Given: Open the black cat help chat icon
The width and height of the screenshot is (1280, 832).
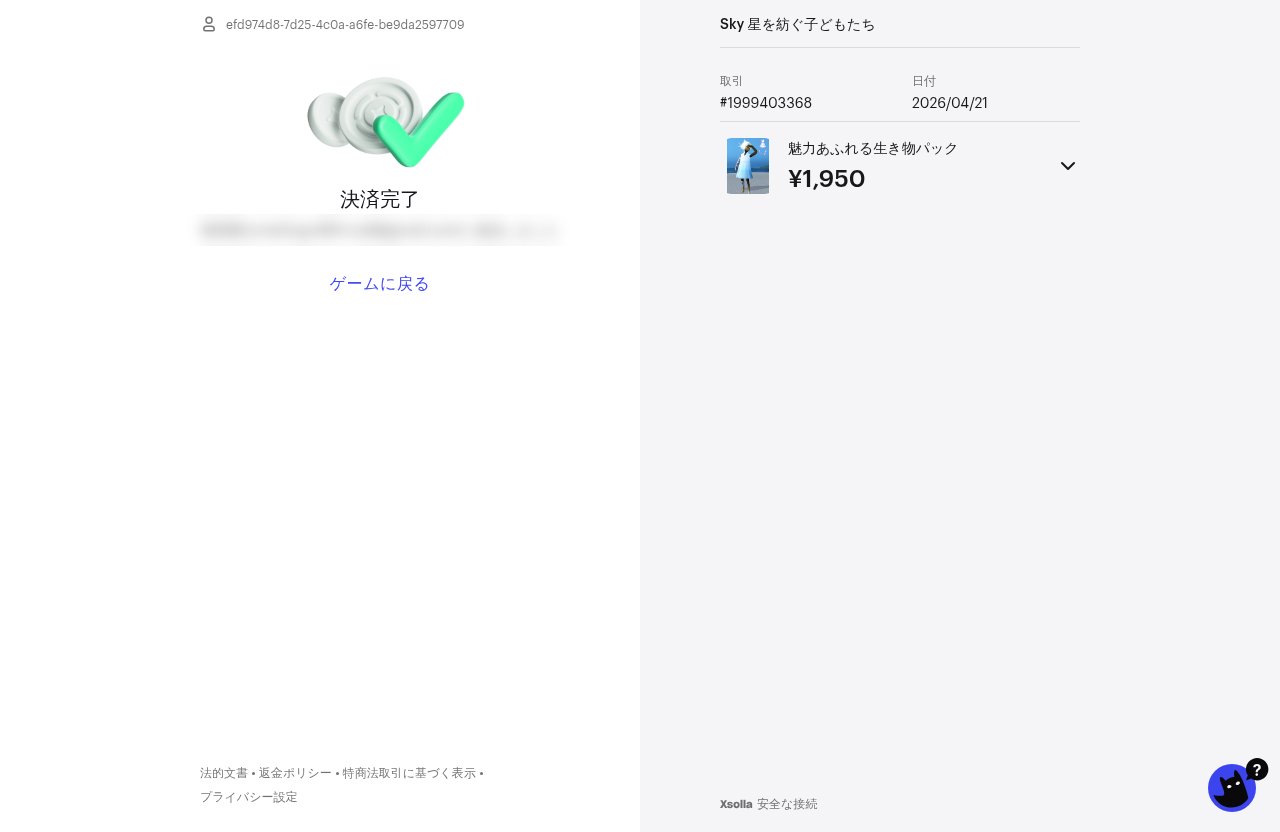Looking at the screenshot, I should (x=1232, y=788).
